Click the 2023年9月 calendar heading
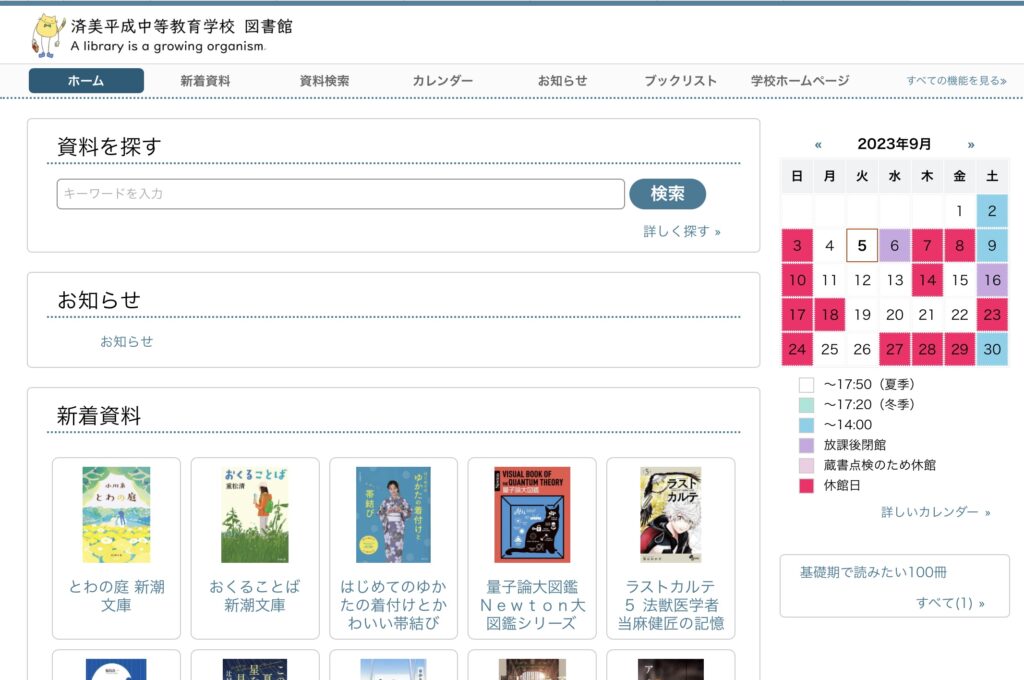1024x680 pixels. pyautogui.click(x=894, y=144)
